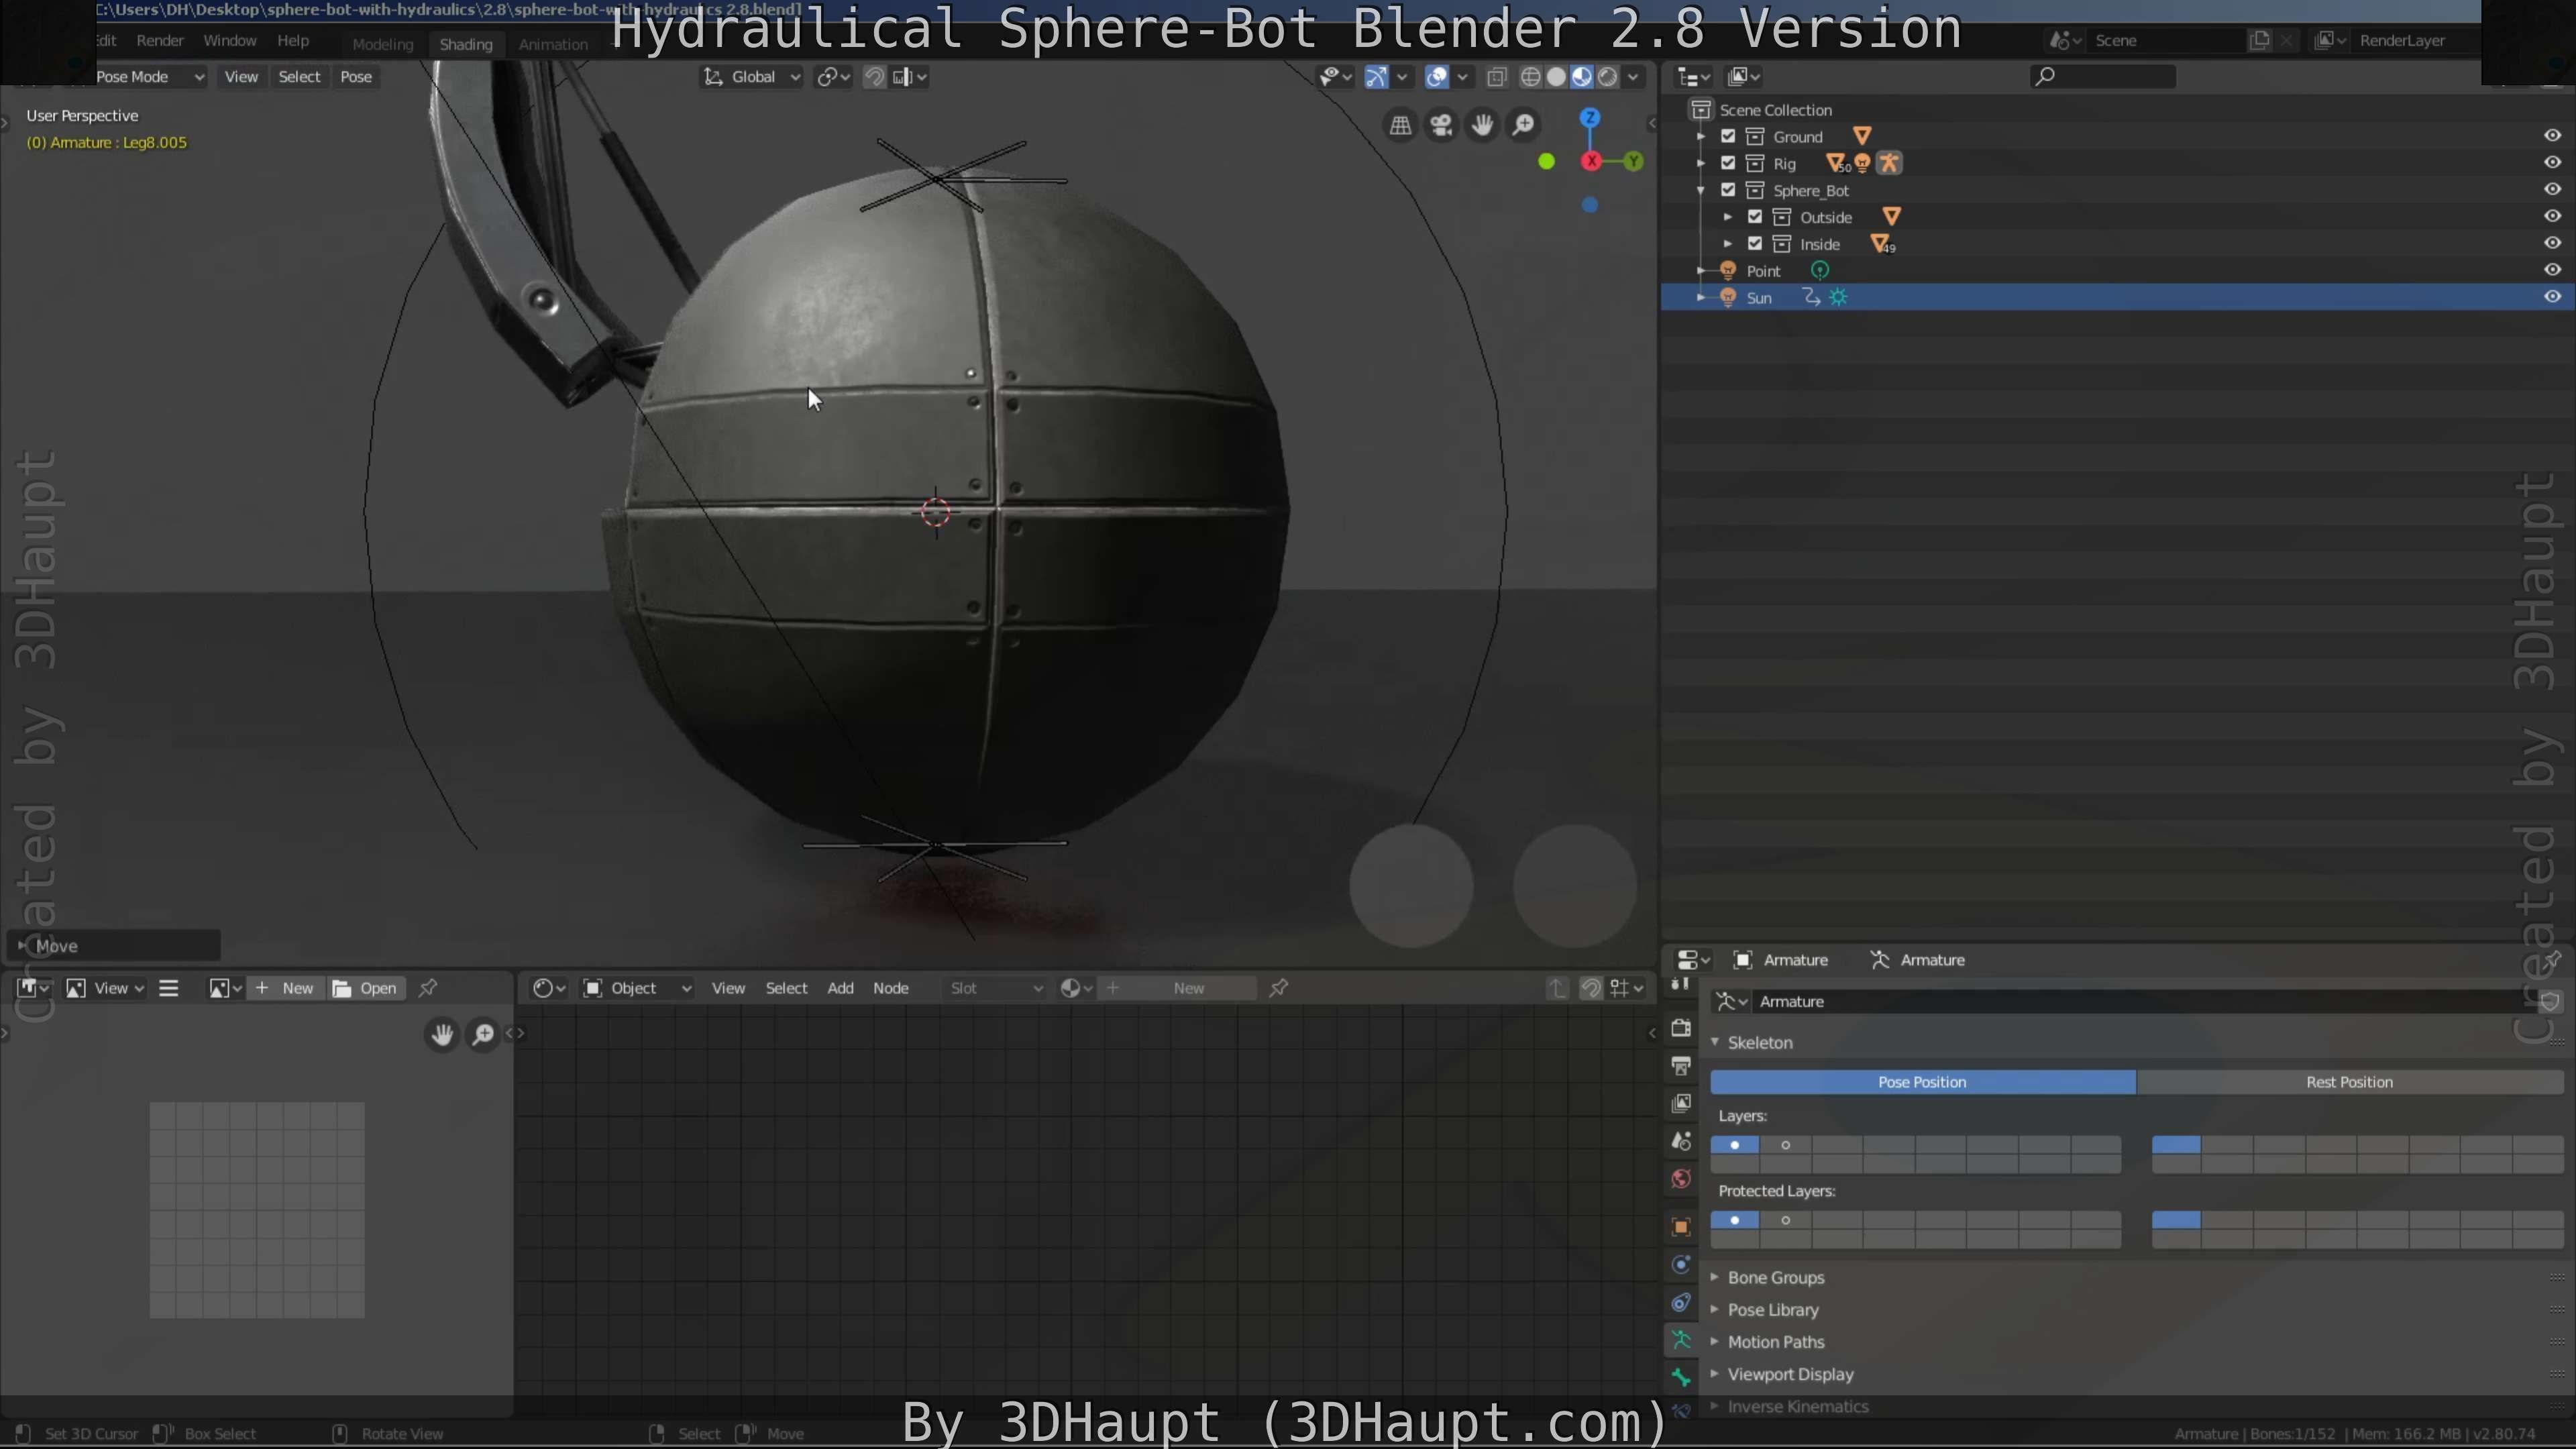Click New image button in image editor
This screenshot has height=1449, width=2576.
286,988
